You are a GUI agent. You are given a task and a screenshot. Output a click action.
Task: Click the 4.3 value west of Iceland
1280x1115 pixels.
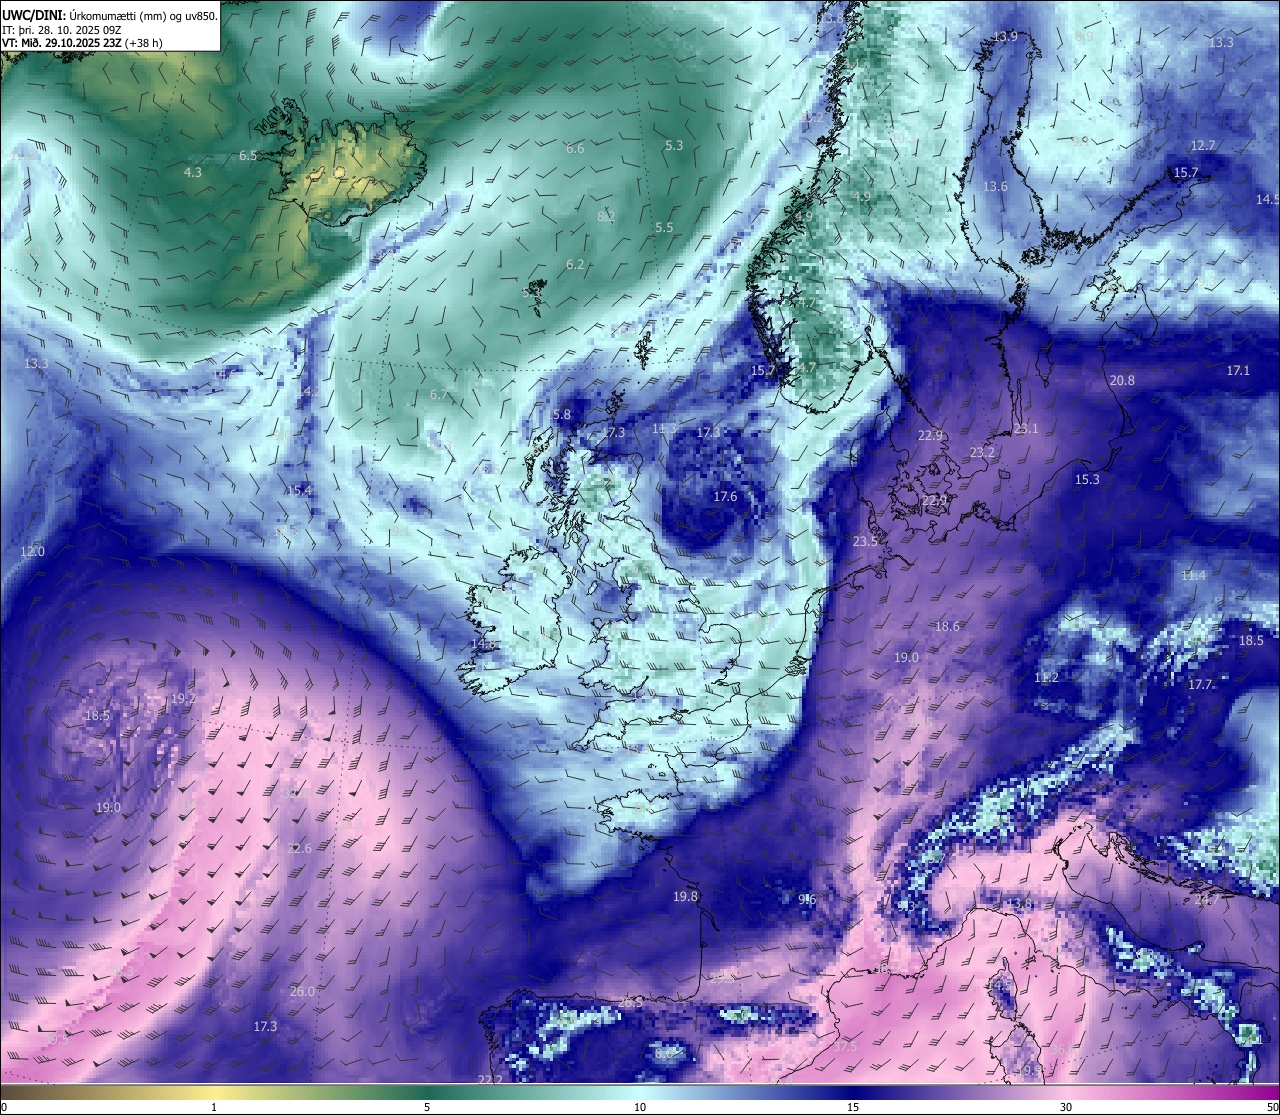193,172
